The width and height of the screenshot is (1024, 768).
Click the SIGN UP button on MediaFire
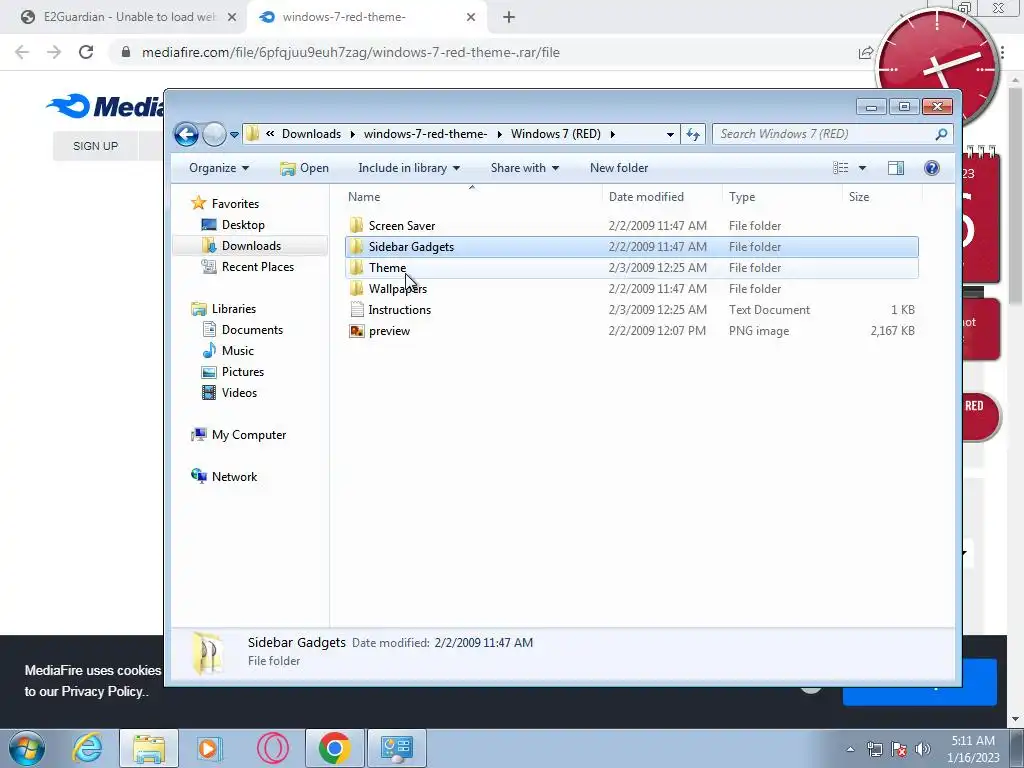click(x=95, y=146)
